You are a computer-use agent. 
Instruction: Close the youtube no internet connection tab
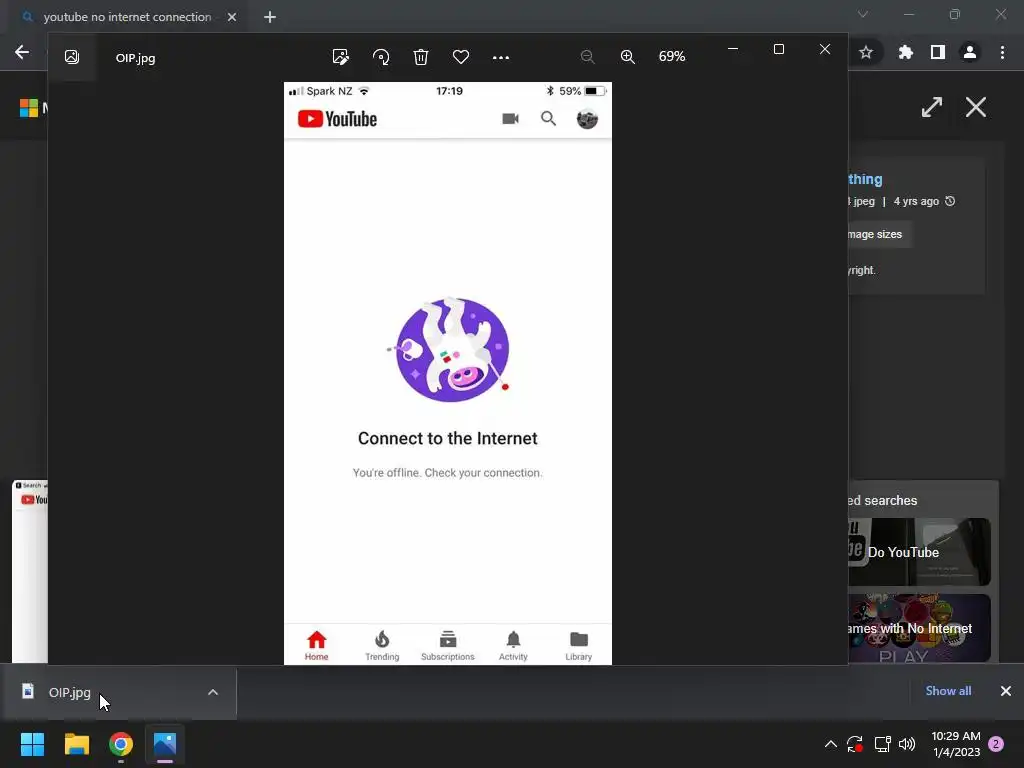pyautogui.click(x=232, y=17)
